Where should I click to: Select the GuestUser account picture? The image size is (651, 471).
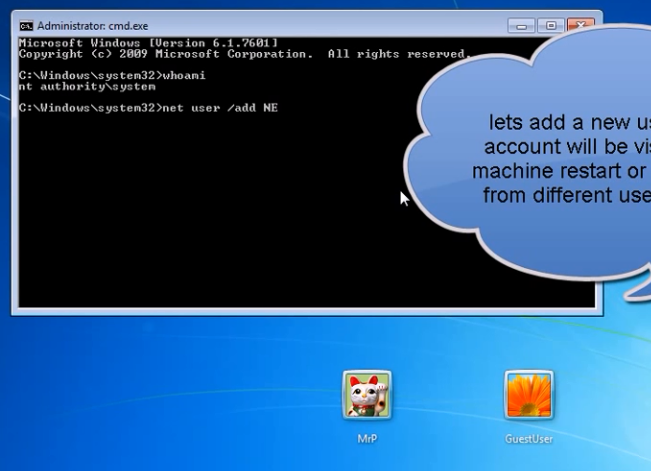(529, 395)
